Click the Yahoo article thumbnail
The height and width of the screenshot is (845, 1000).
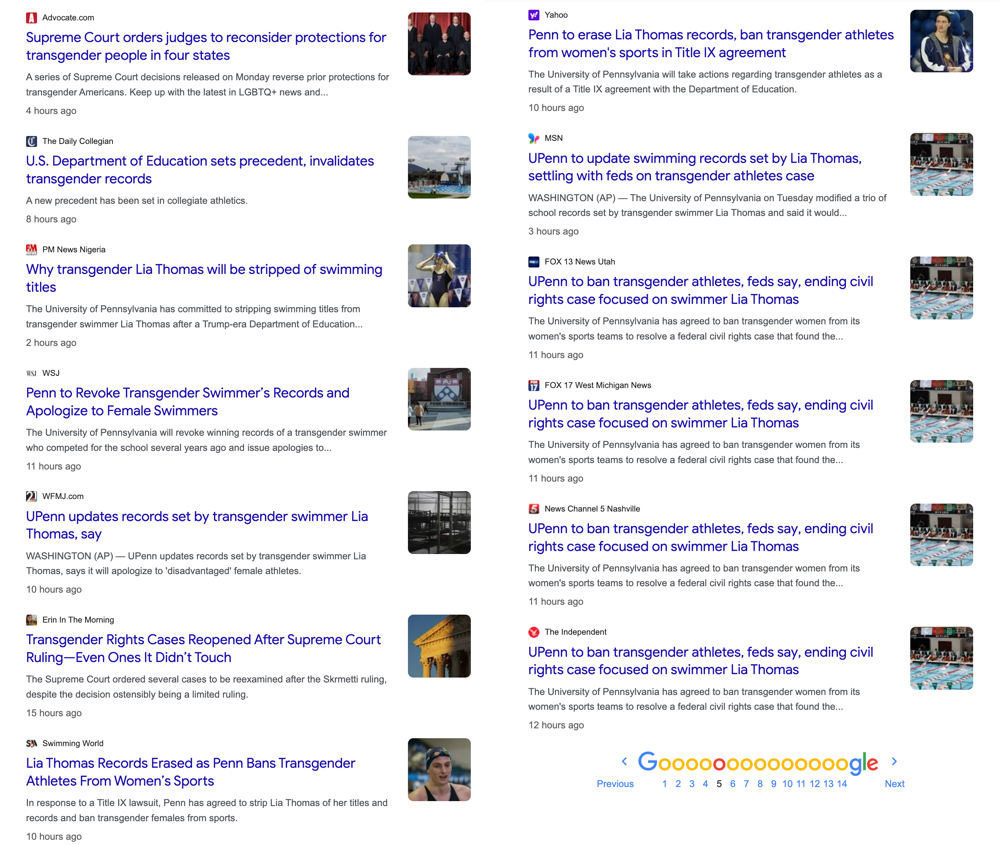941,41
